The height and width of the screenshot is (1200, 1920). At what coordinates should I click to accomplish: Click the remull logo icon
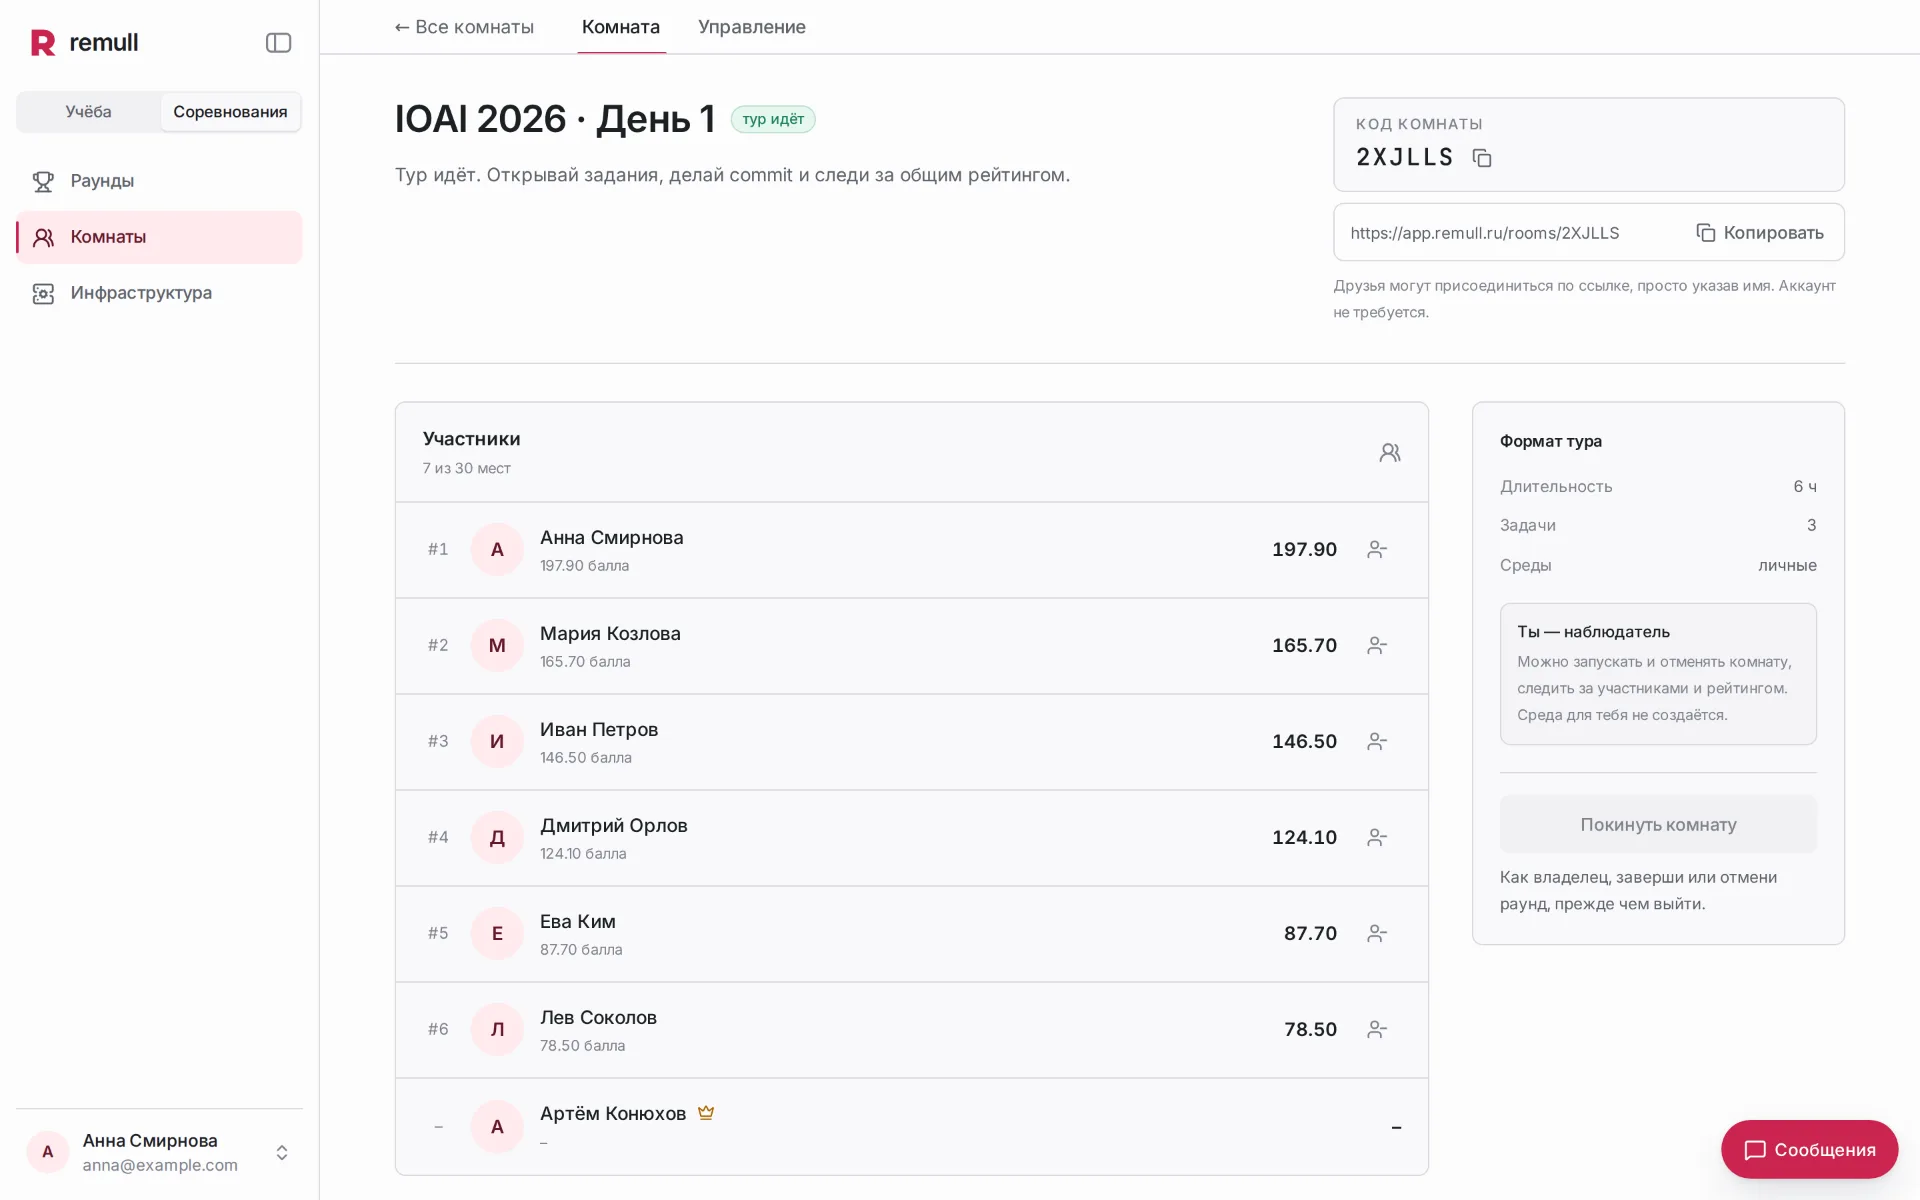click(43, 42)
